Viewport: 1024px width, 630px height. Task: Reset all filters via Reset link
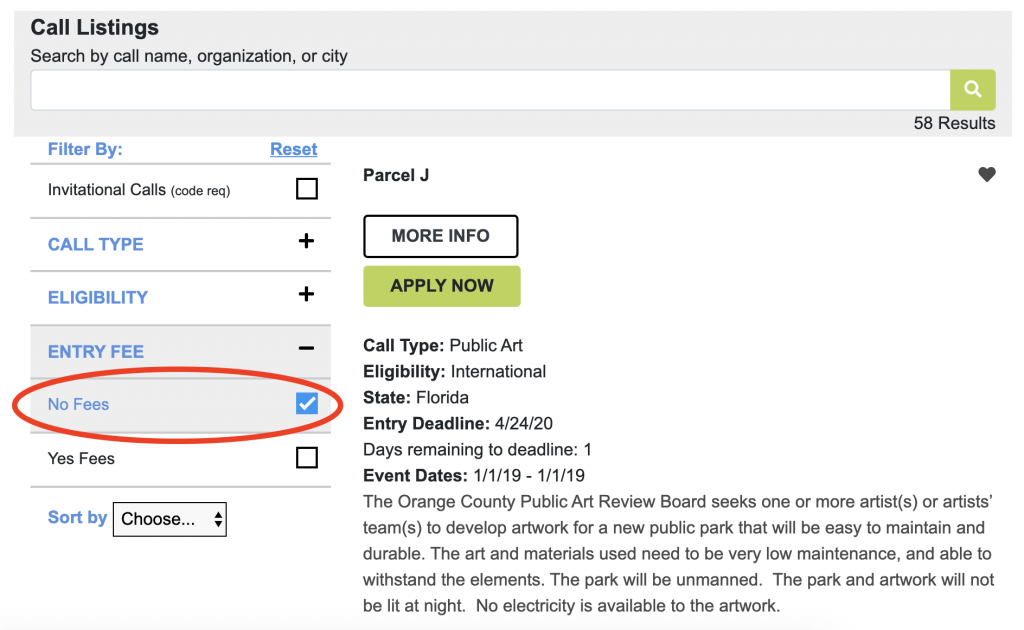[293, 149]
